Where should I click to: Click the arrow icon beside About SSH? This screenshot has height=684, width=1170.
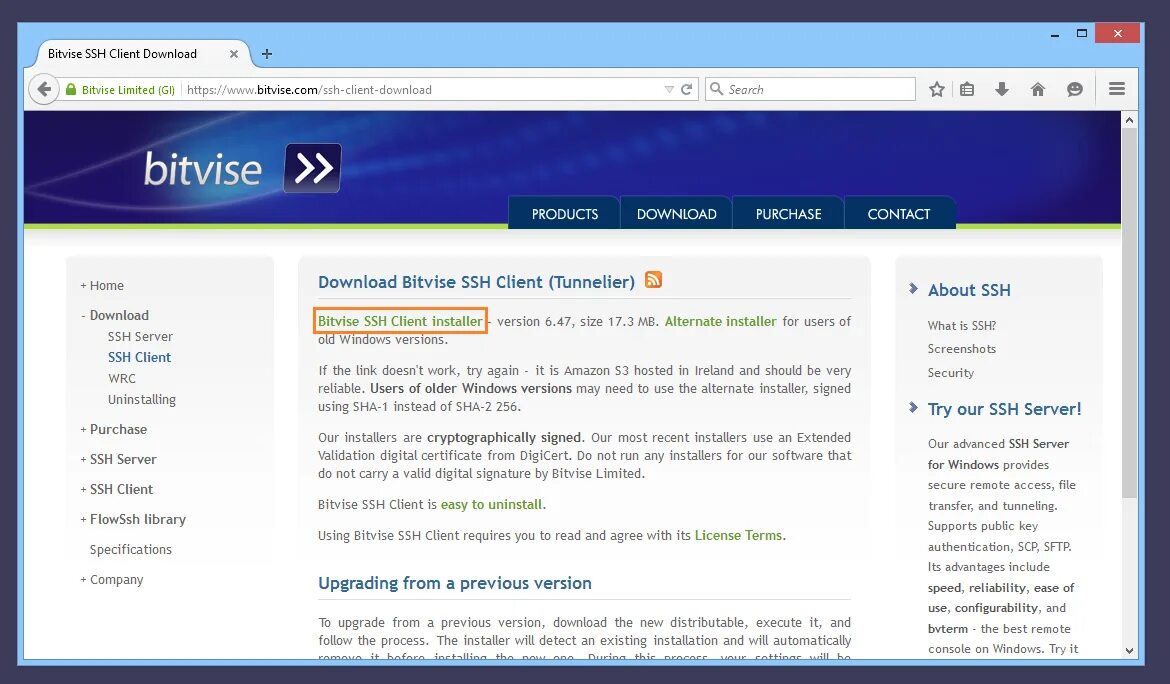click(x=913, y=289)
